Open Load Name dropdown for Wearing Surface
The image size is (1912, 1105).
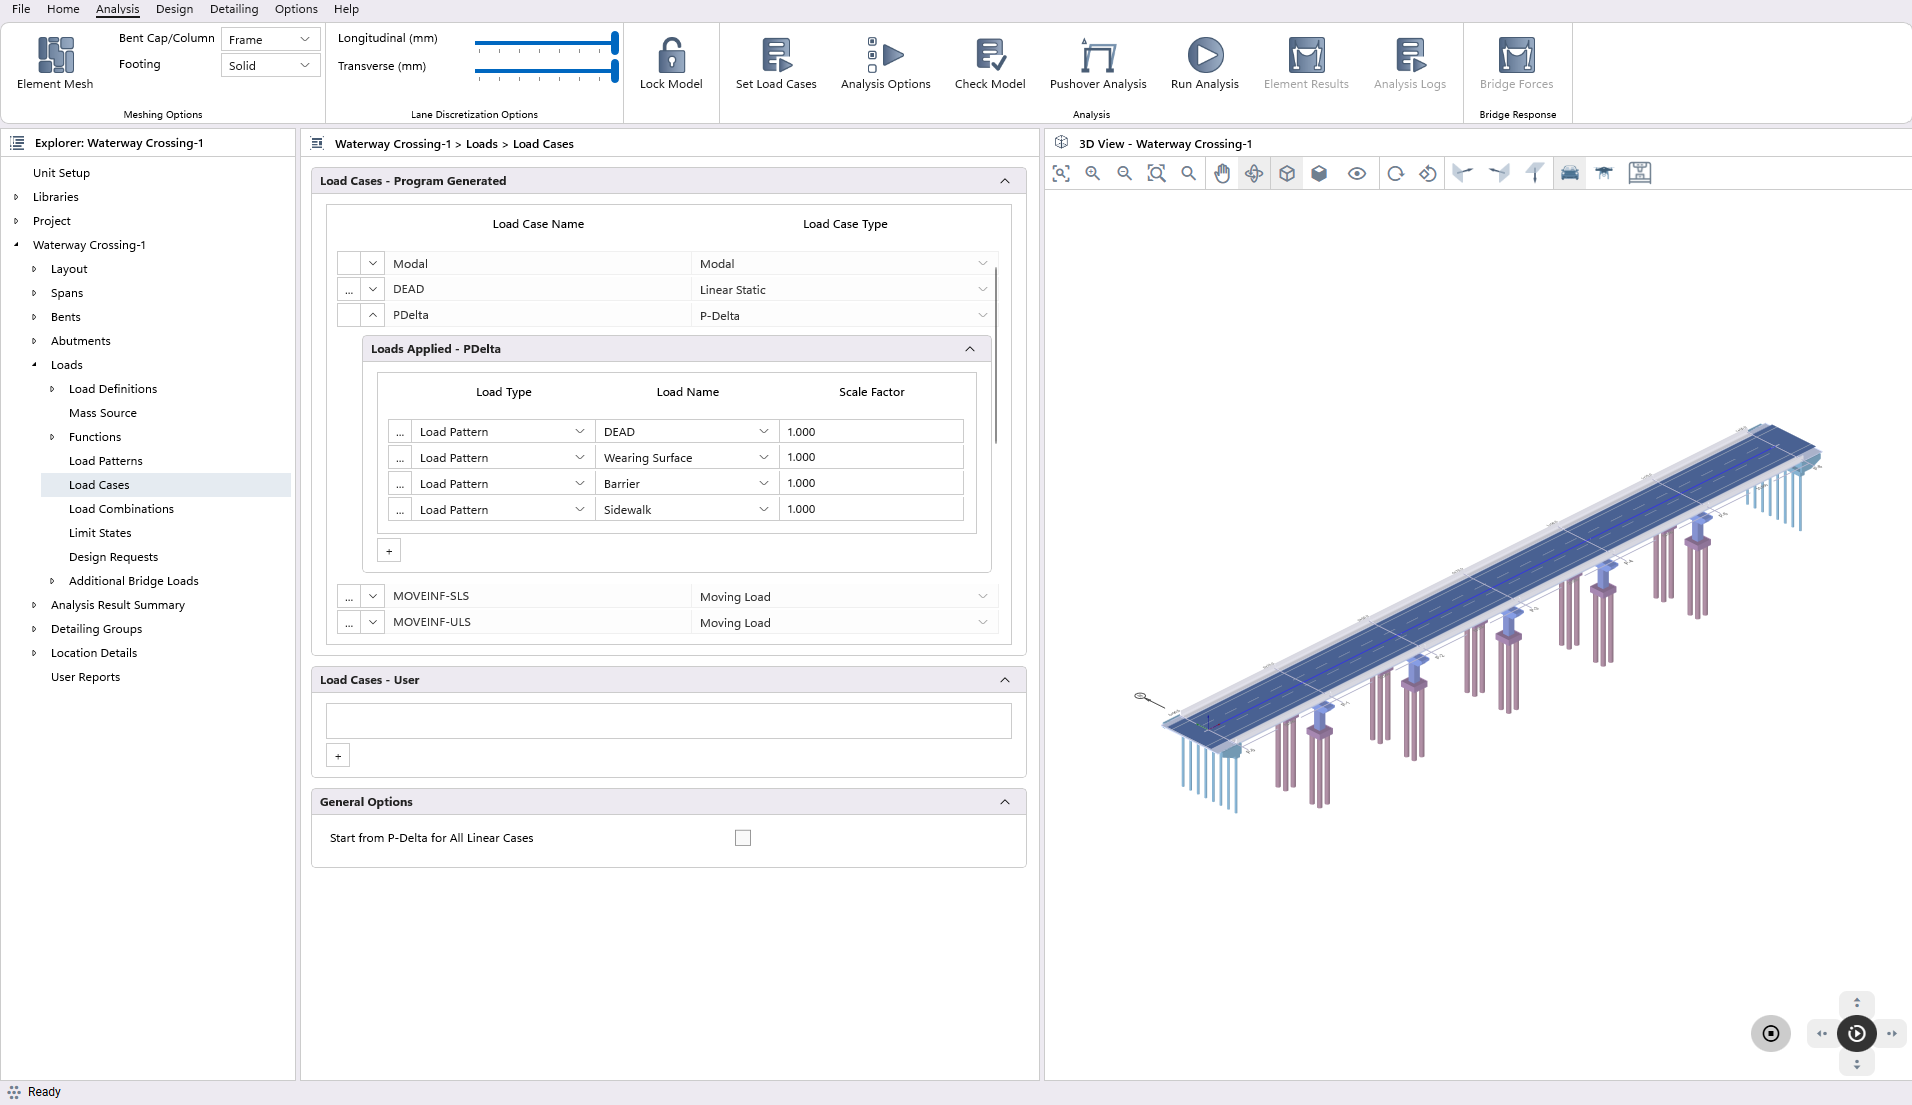click(x=764, y=458)
